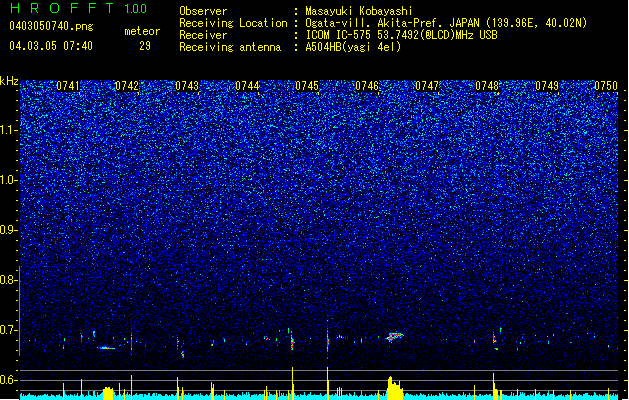
Task: Click the Receiving antenna label
Action: tap(230, 47)
